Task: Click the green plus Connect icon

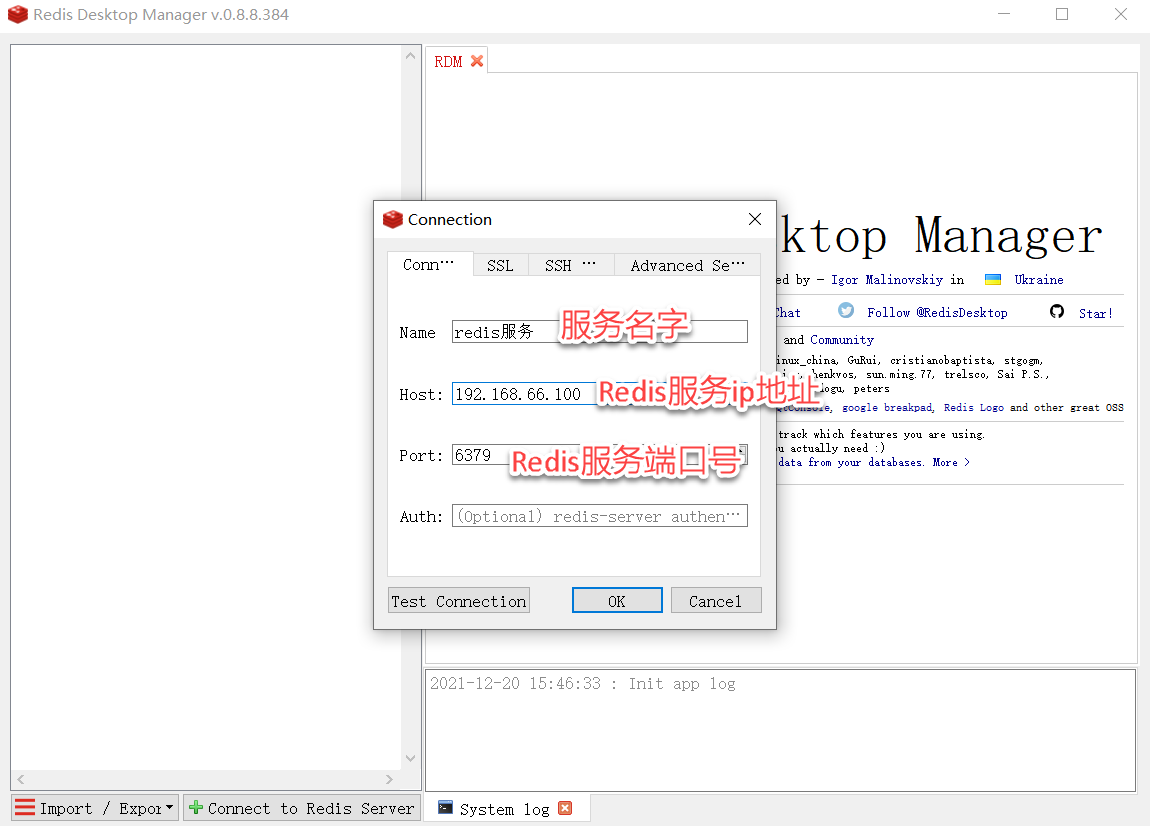Action: click(x=196, y=808)
